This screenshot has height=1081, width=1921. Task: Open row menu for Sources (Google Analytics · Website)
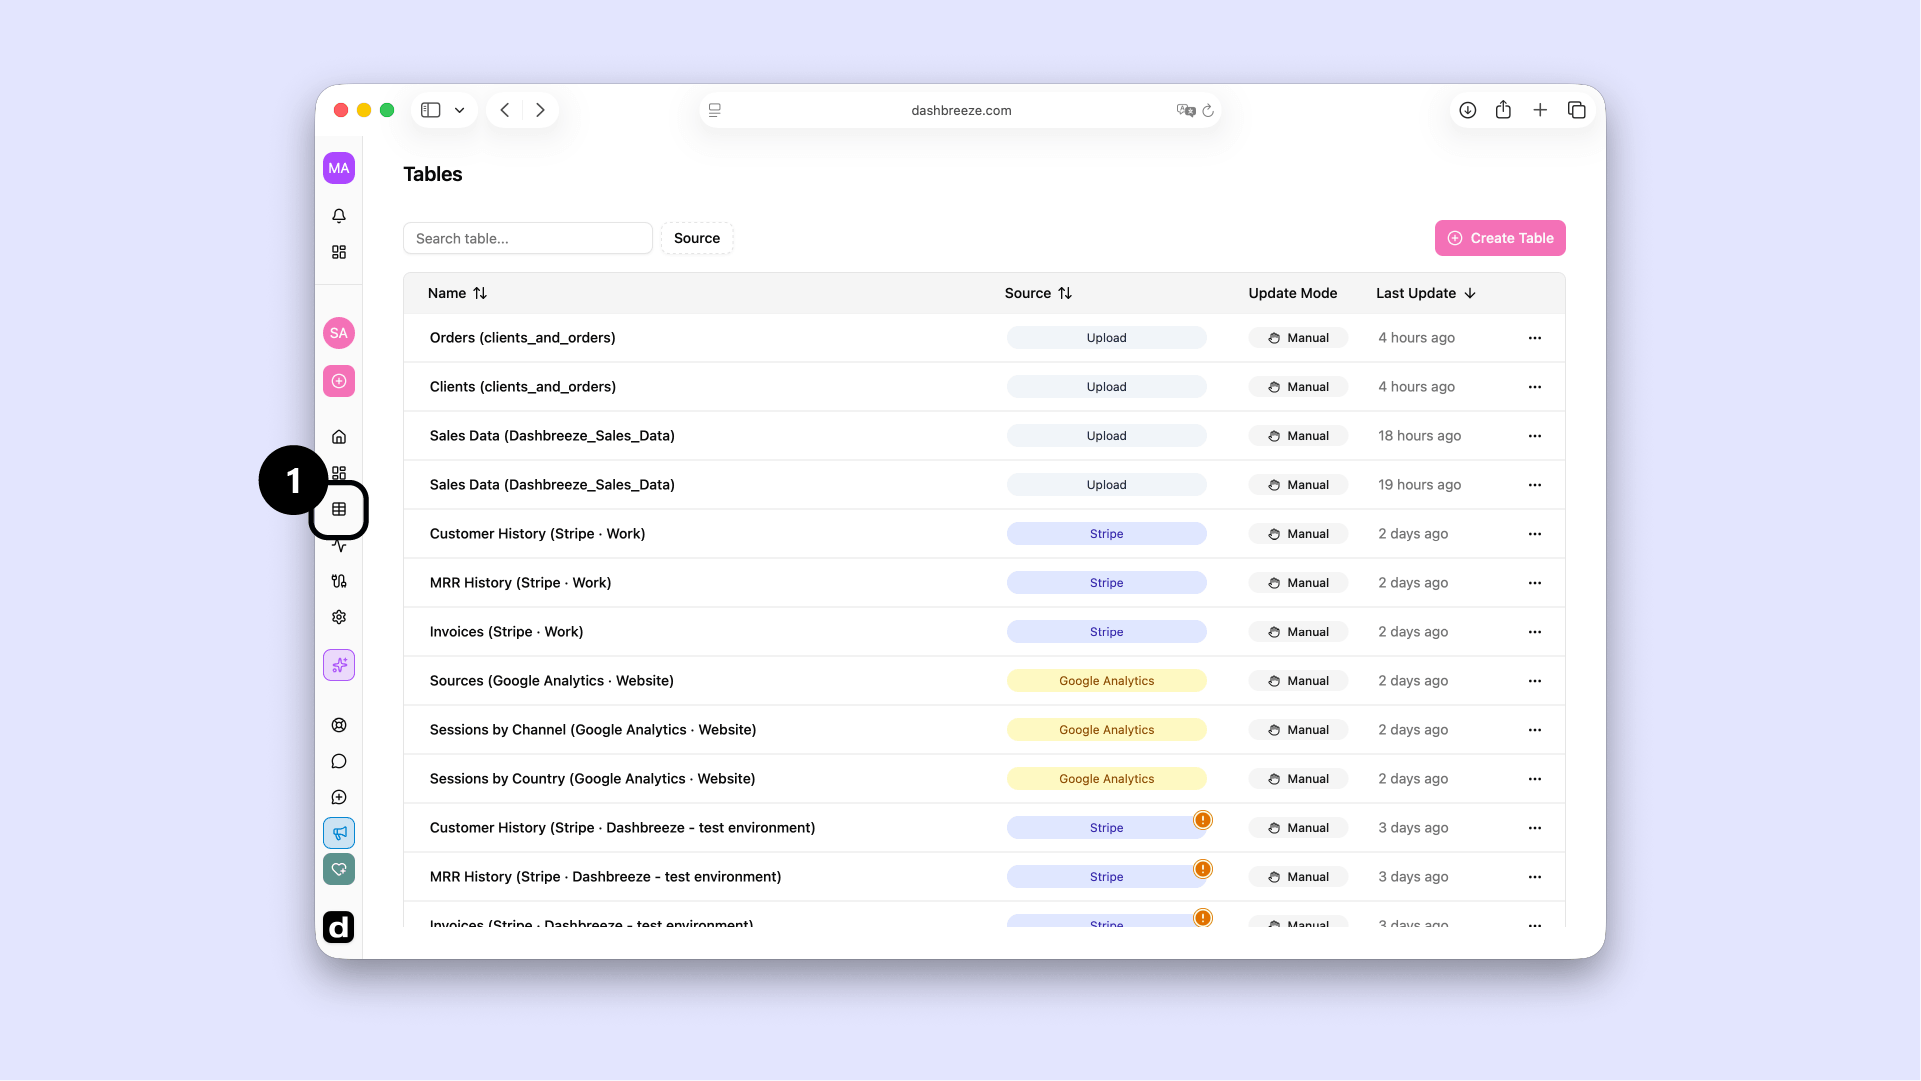click(x=1535, y=681)
